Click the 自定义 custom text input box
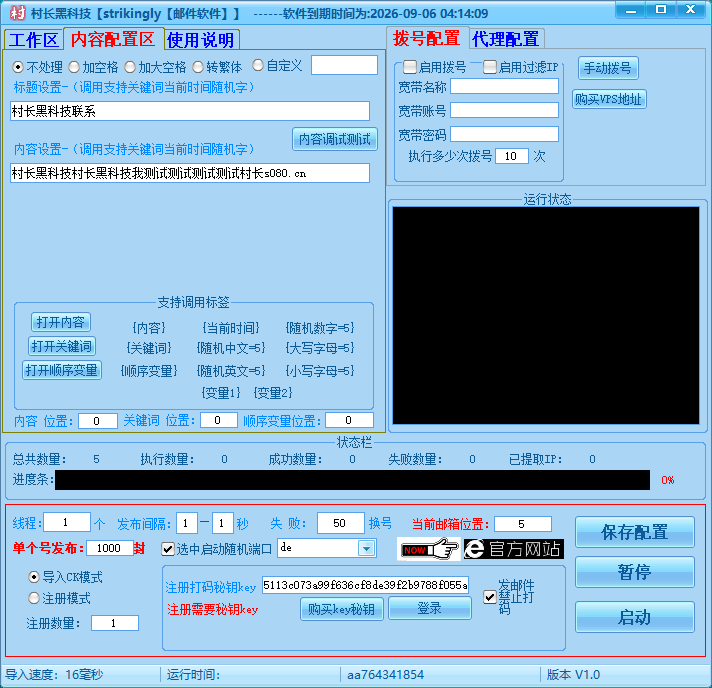Image resolution: width=712 pixels, height=688 pixels. pos(344,65)
